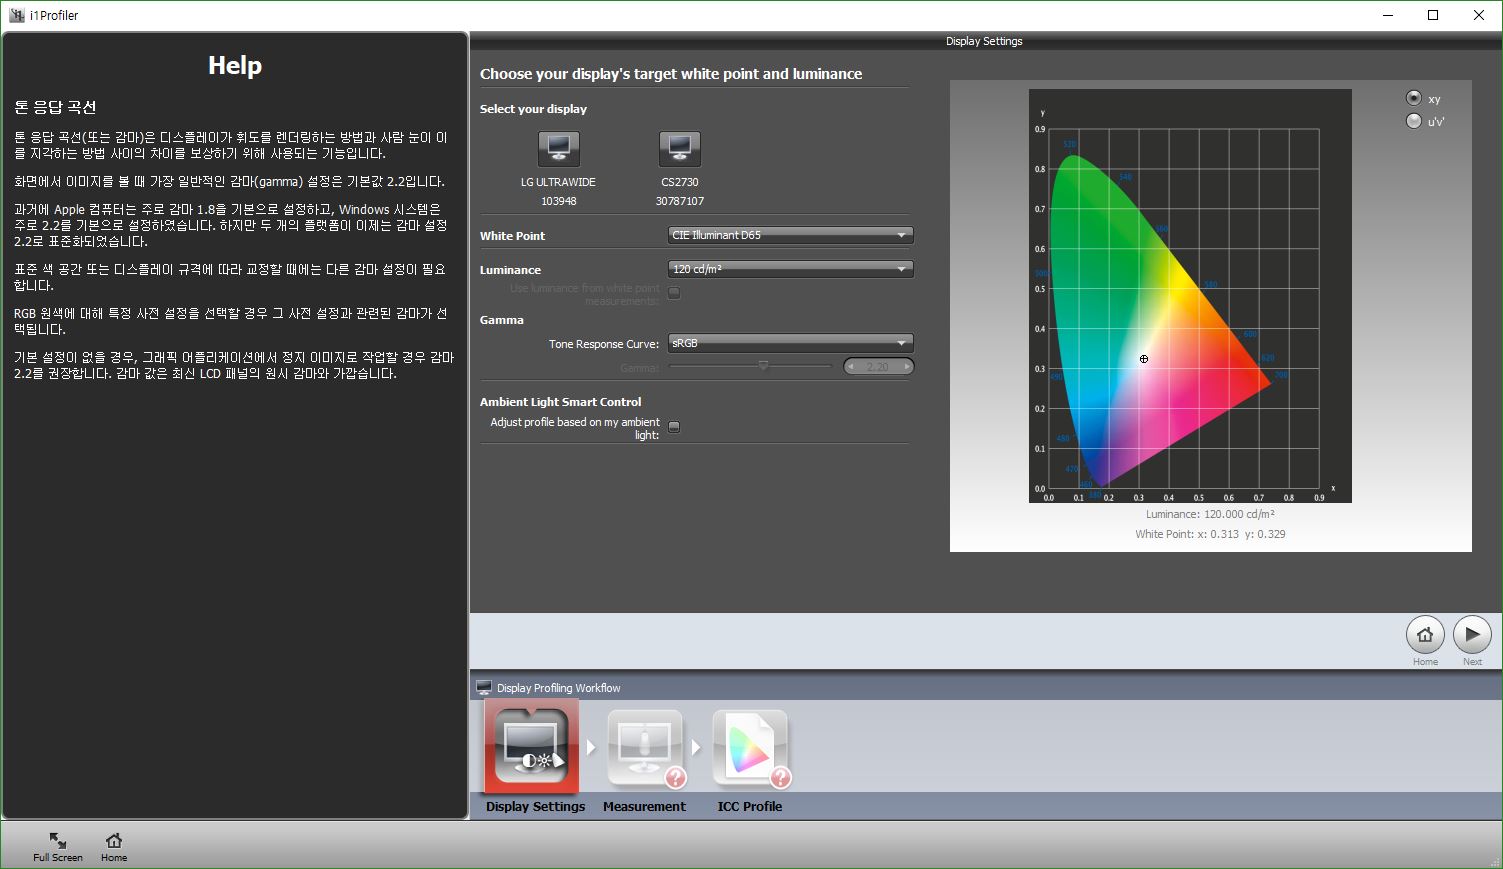The image size is (1503, 869).
Task: Click the serial number 30787107
Action: [x=680, y=201]
